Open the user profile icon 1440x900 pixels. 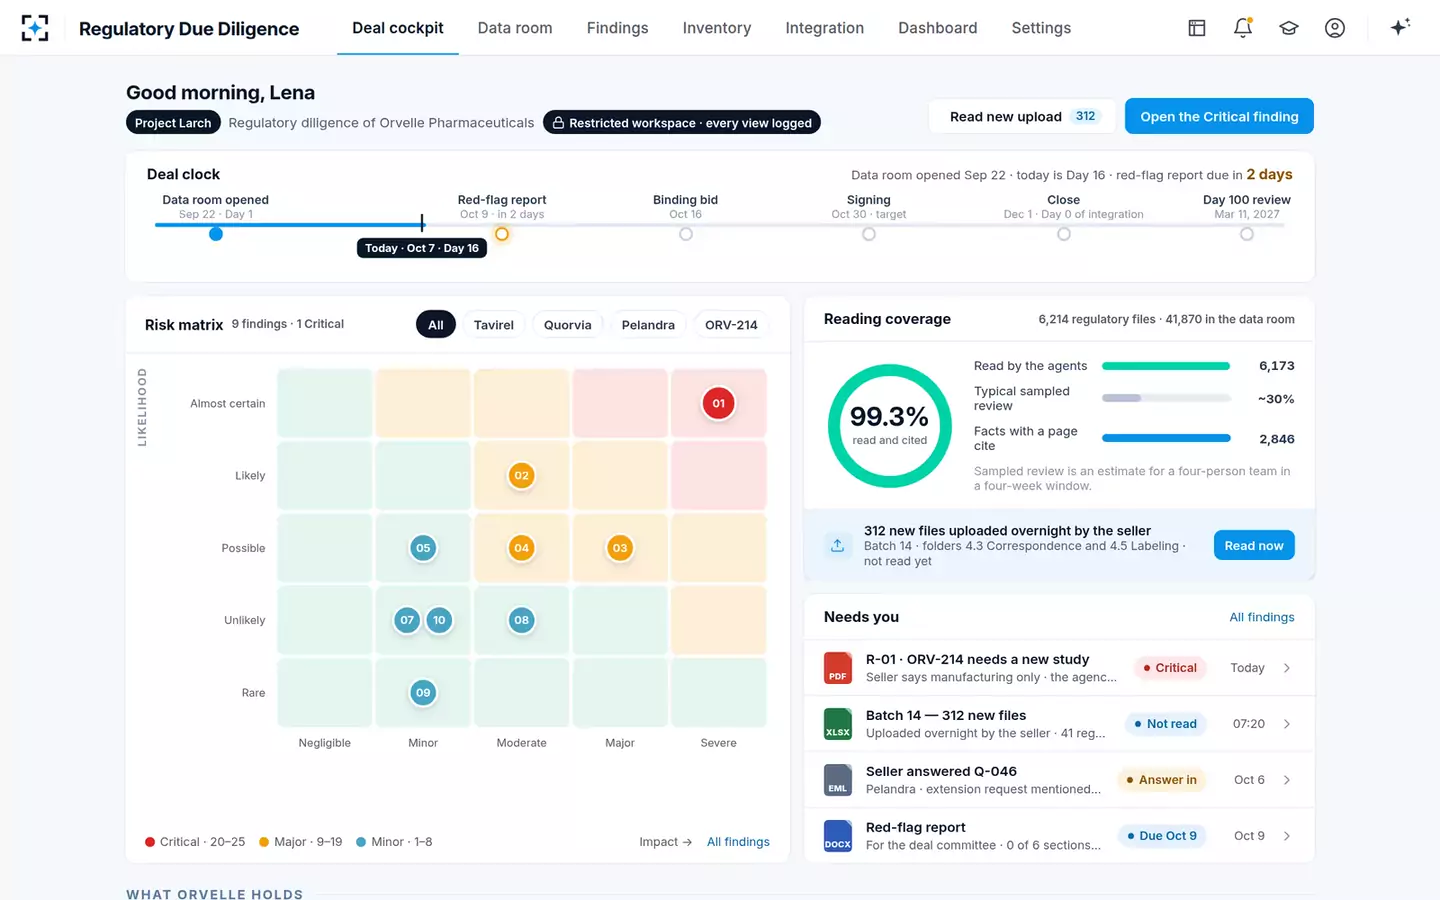pos(1335,28)
